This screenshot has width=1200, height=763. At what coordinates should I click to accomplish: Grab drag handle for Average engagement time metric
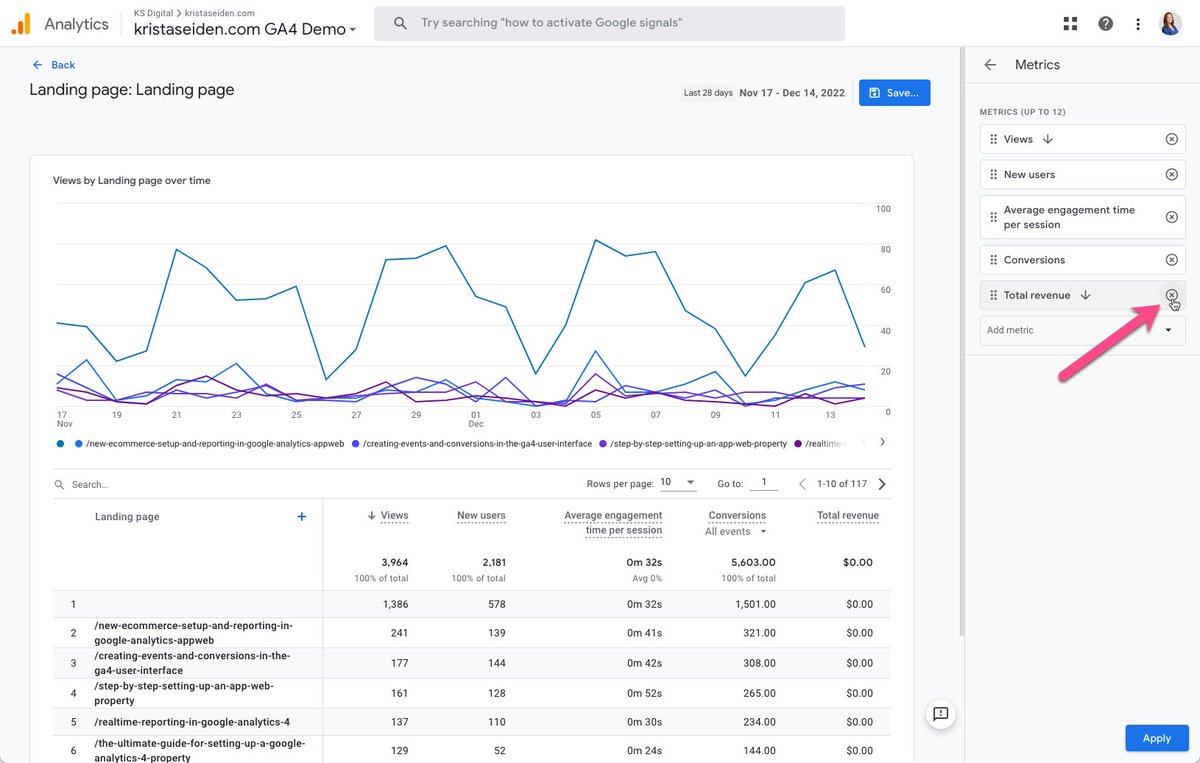993,217
